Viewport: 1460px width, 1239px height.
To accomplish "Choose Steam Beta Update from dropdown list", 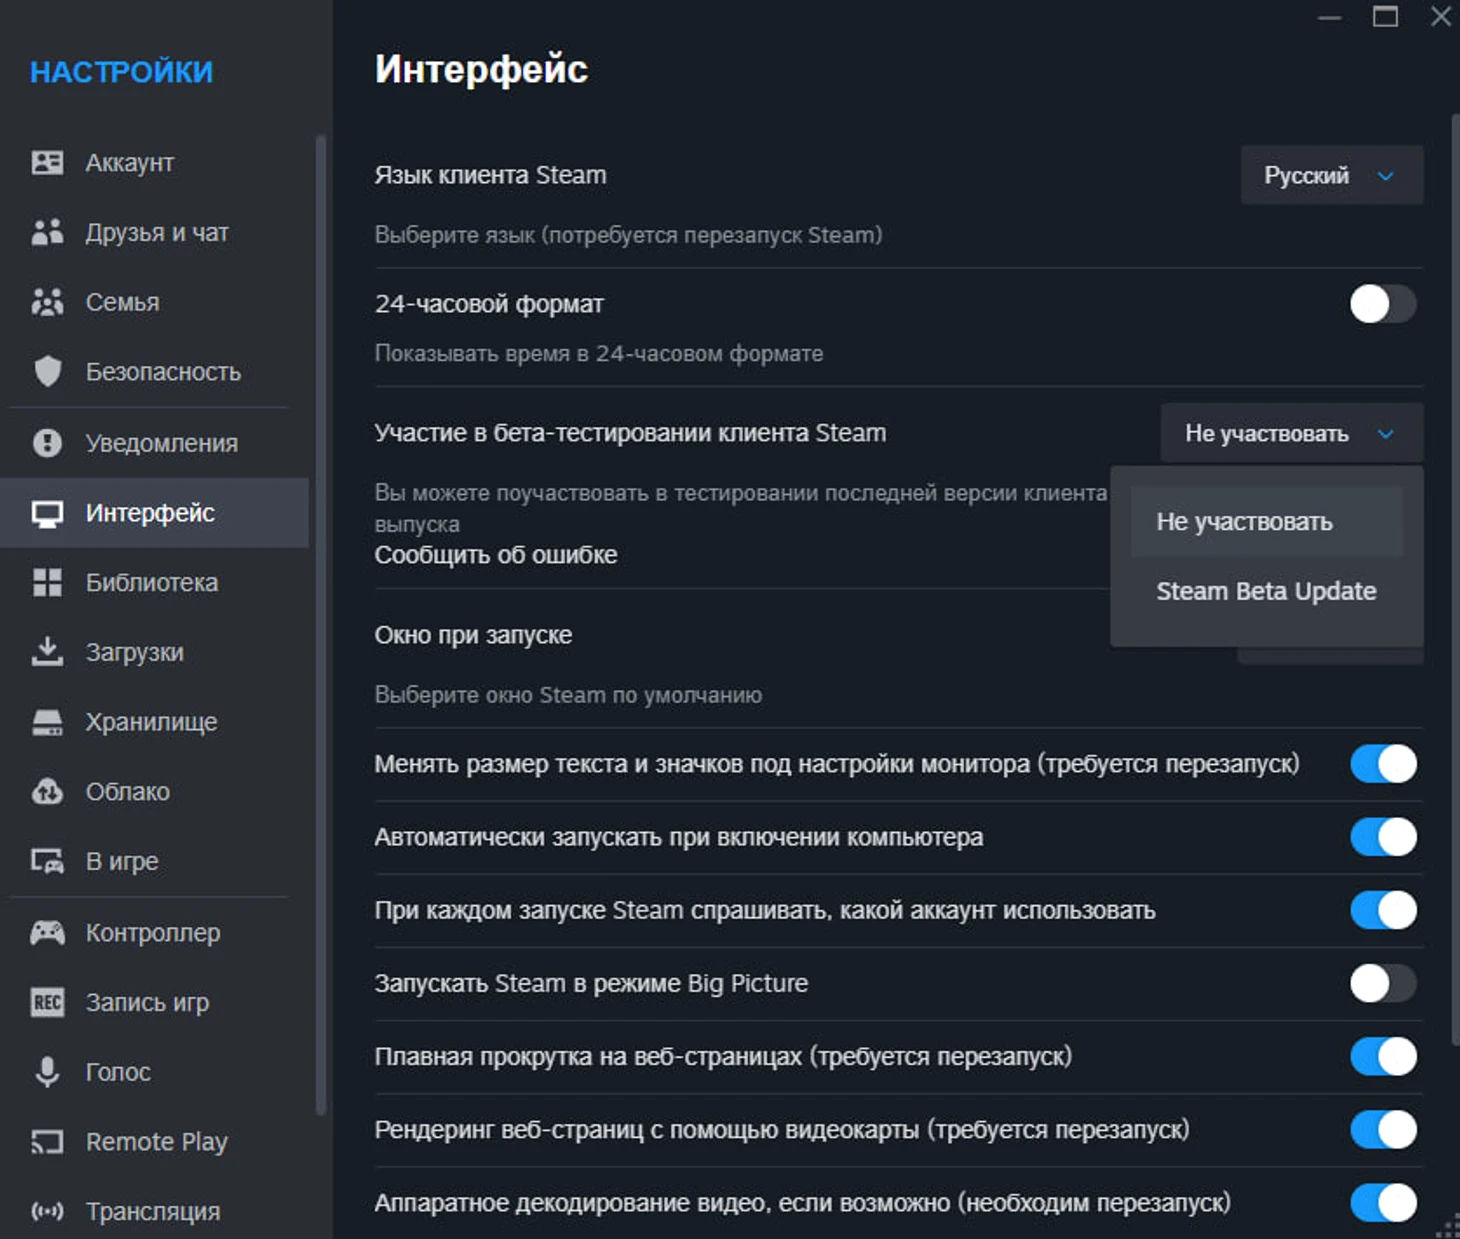I will tap(1266, 591).
